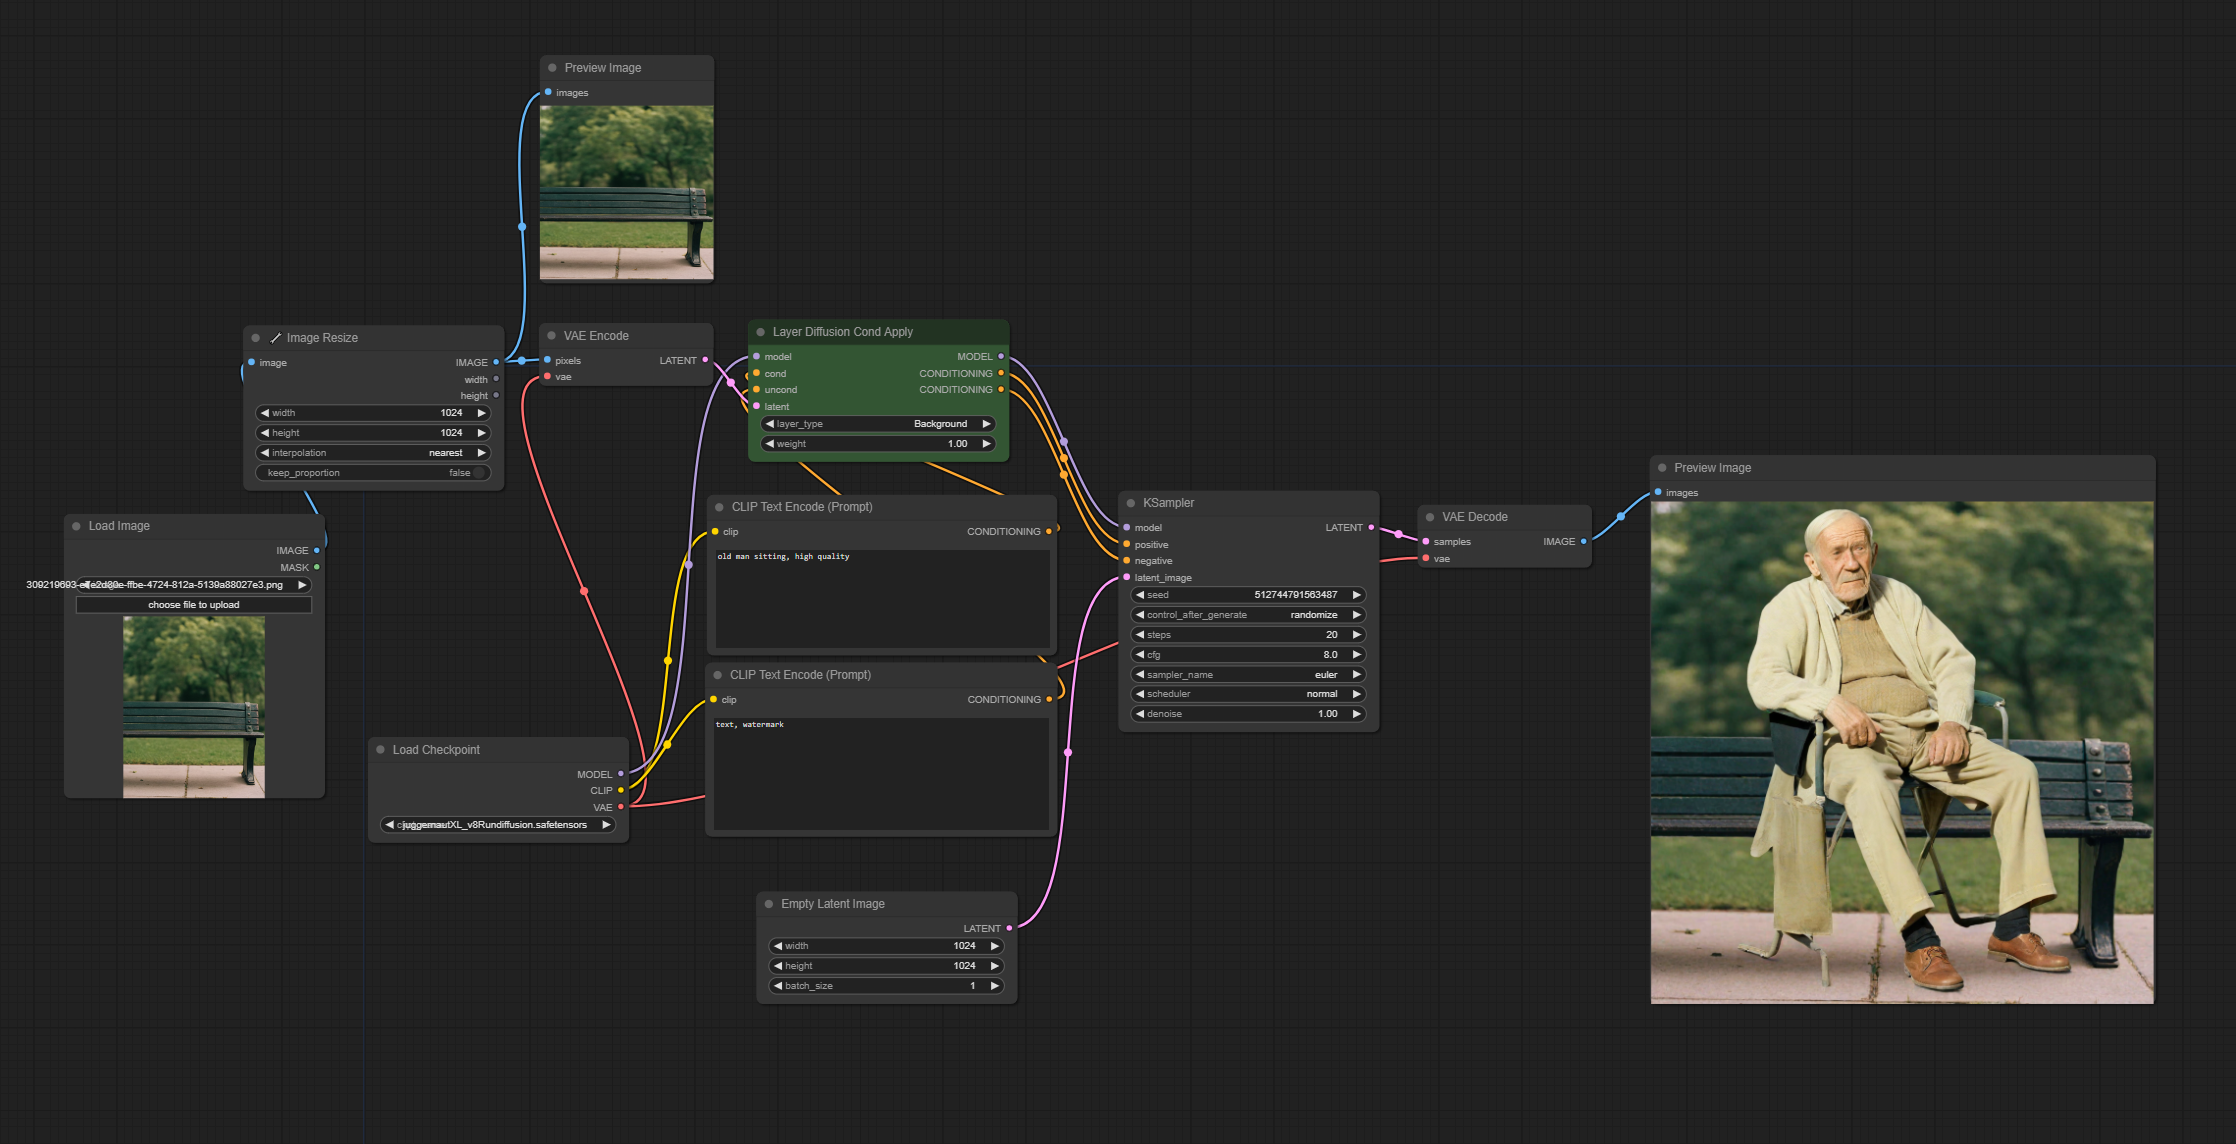Click the Load Checkpoint MODEL output connector
2236x1144 pixels.
point(620,774)
